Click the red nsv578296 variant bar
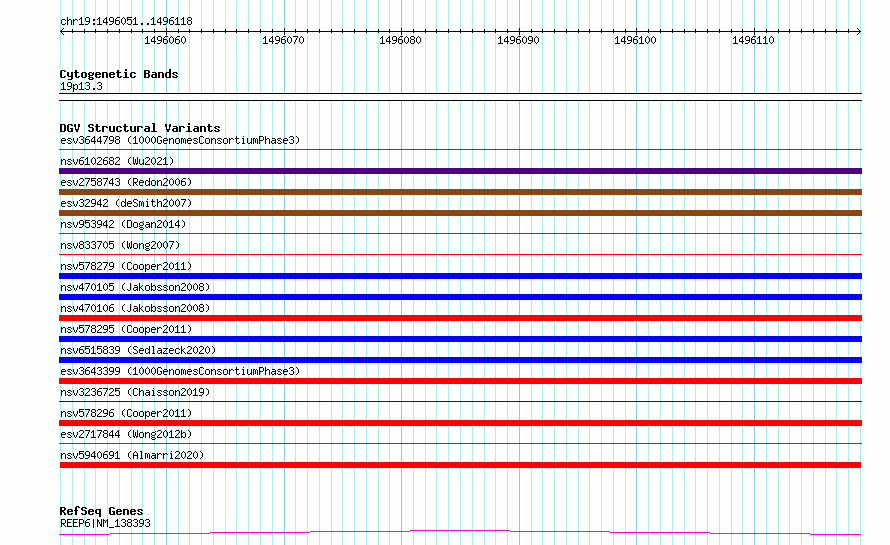 (460, 423)
